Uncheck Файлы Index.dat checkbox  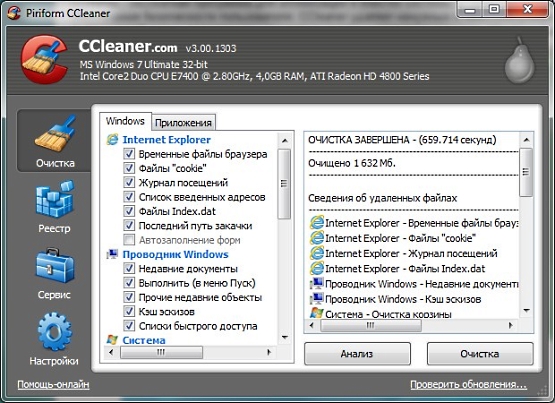click(x=129, y=211)
